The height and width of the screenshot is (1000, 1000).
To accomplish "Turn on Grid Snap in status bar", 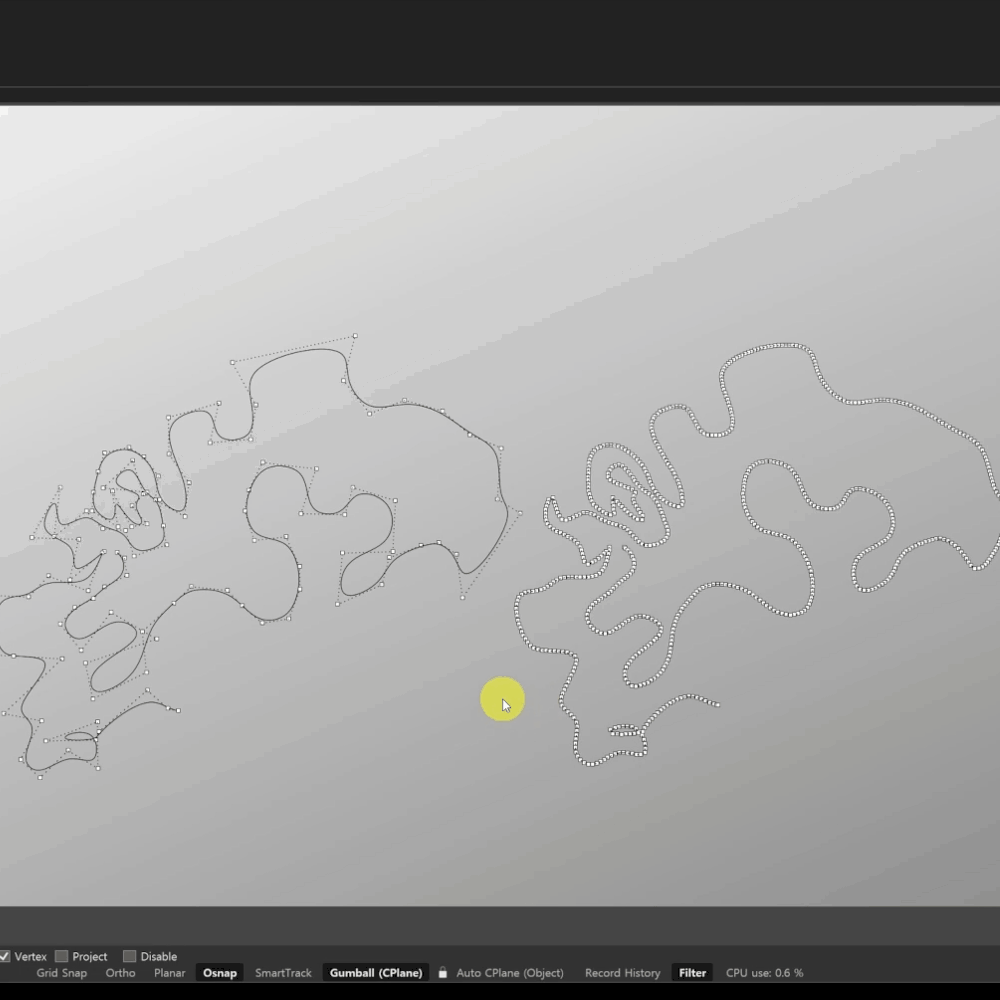I will pos(61,973).
